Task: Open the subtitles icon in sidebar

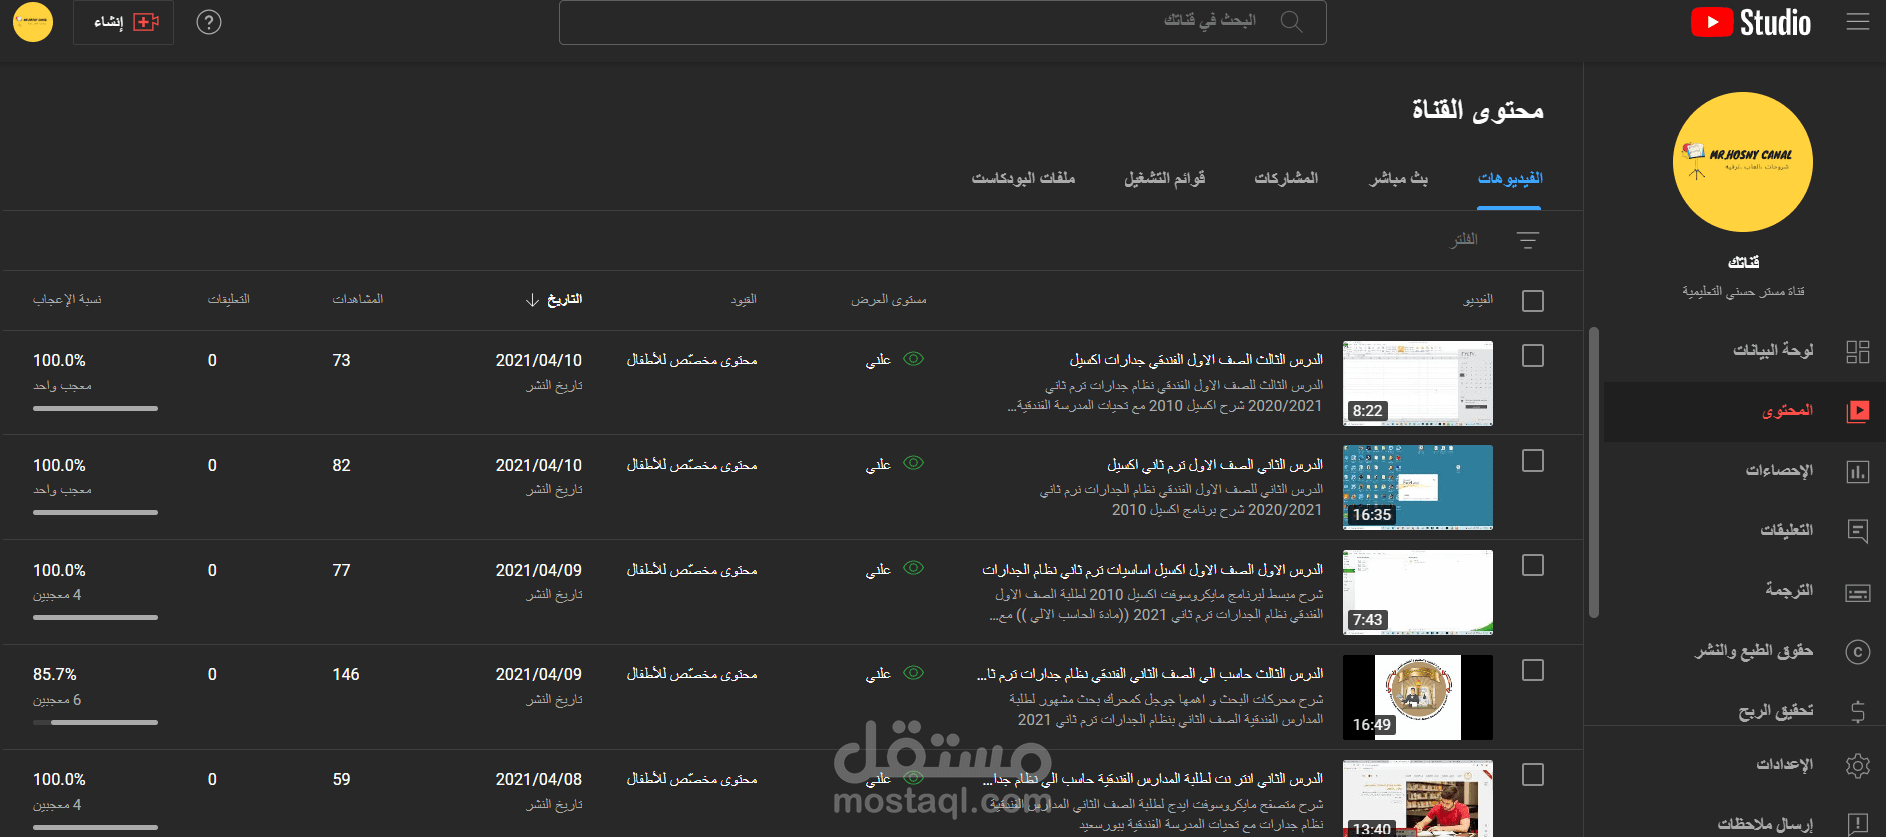Action: [x=1857, y=592]
